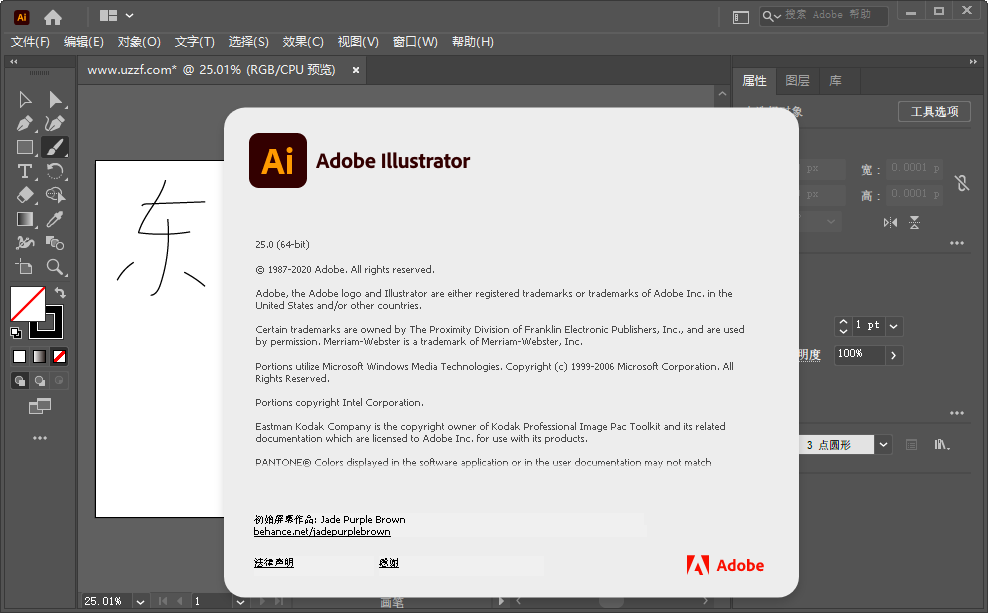The height and width of the screenshot is (613, 988).
Task: Expand the opacity 100% flyout arrow
Action: click(893, 355)
